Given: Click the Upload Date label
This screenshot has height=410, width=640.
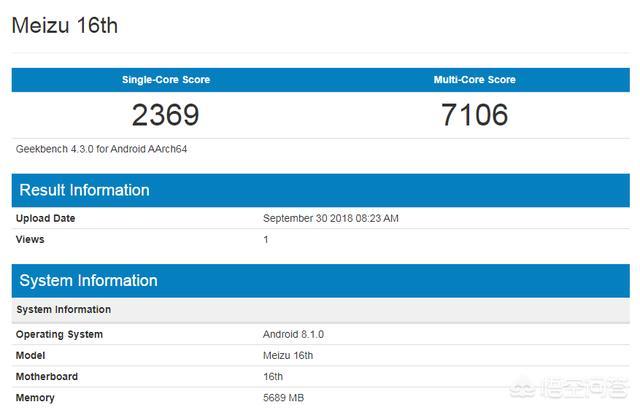Looking at the screenshot, I should 45,218.
